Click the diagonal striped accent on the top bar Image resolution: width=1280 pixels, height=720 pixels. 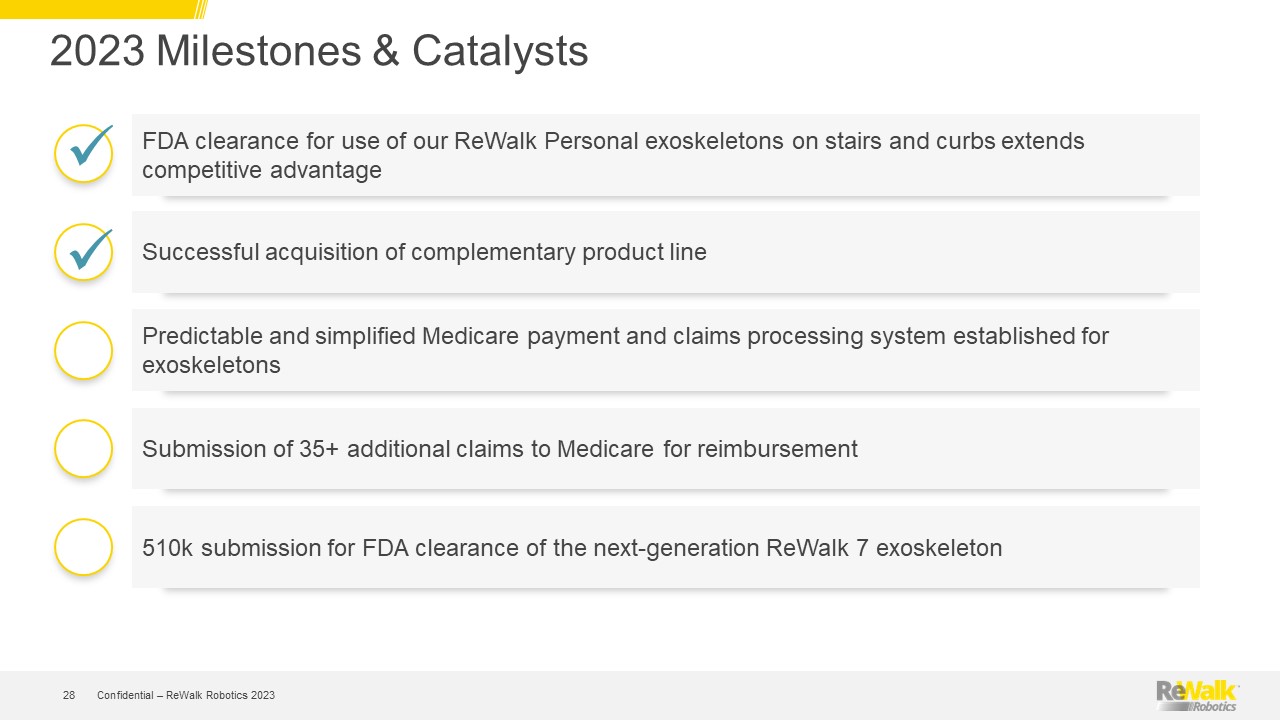[x=200, y=9]
